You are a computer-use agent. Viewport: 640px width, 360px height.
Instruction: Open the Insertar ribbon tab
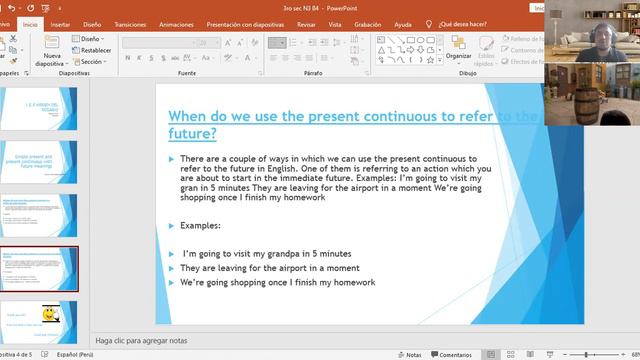[60, 24]
